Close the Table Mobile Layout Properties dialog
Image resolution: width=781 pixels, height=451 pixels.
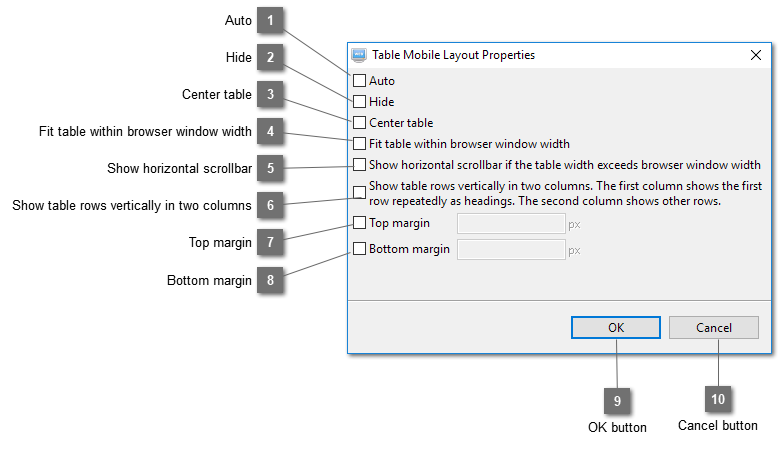coord(756,55)
